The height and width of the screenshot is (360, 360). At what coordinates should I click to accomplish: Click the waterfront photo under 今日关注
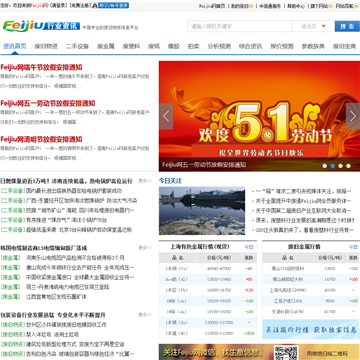(x=202, y=211)
